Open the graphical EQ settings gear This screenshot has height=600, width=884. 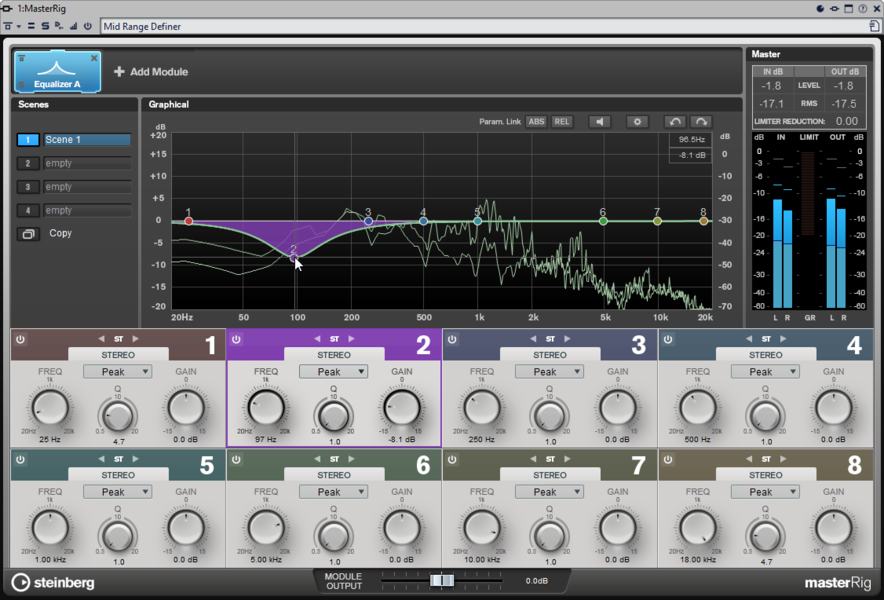637,122
